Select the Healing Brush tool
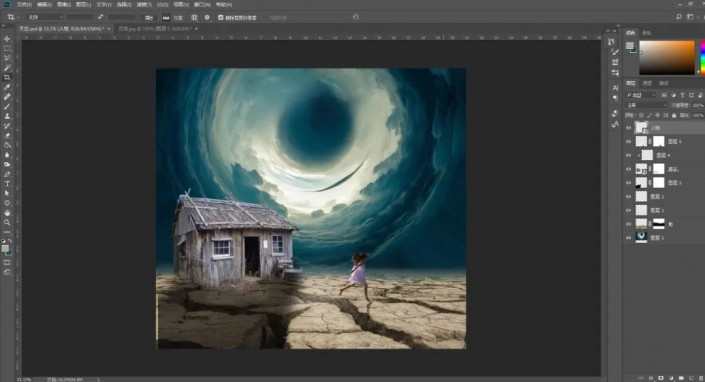The image size is (705, 382). 7,97
